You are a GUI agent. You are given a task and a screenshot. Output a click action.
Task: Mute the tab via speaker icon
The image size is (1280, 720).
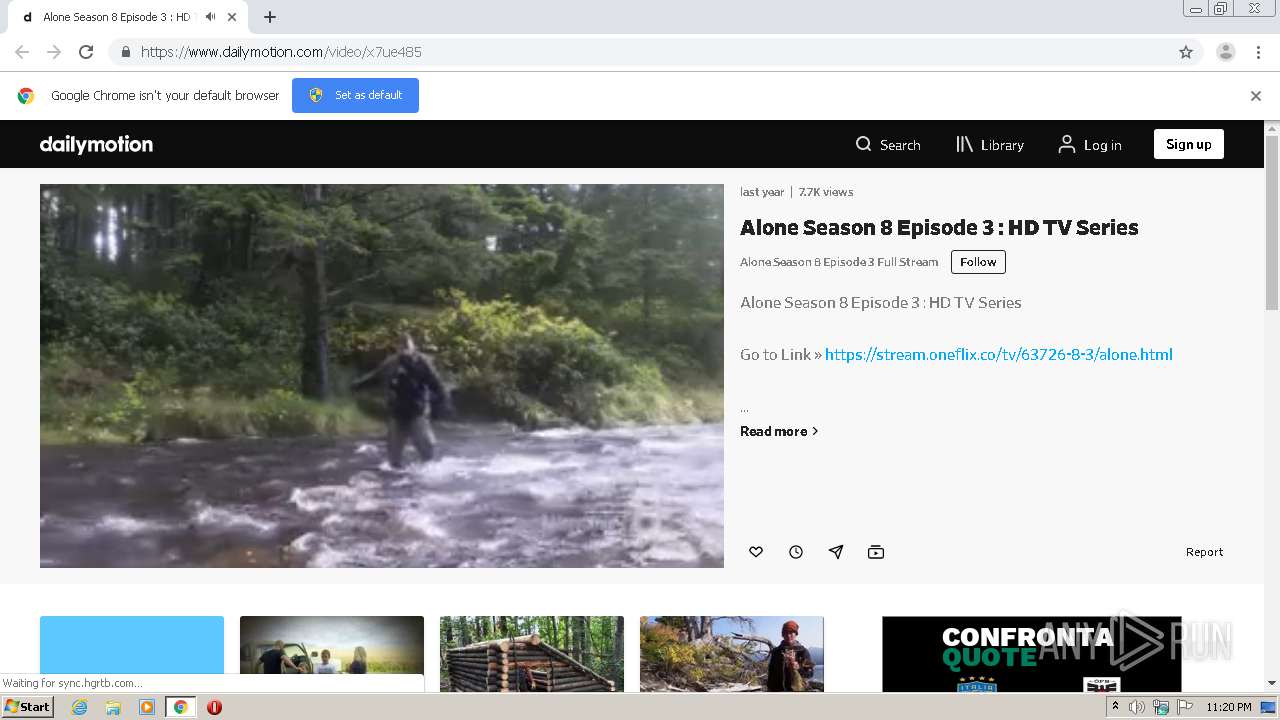[210, 17]
